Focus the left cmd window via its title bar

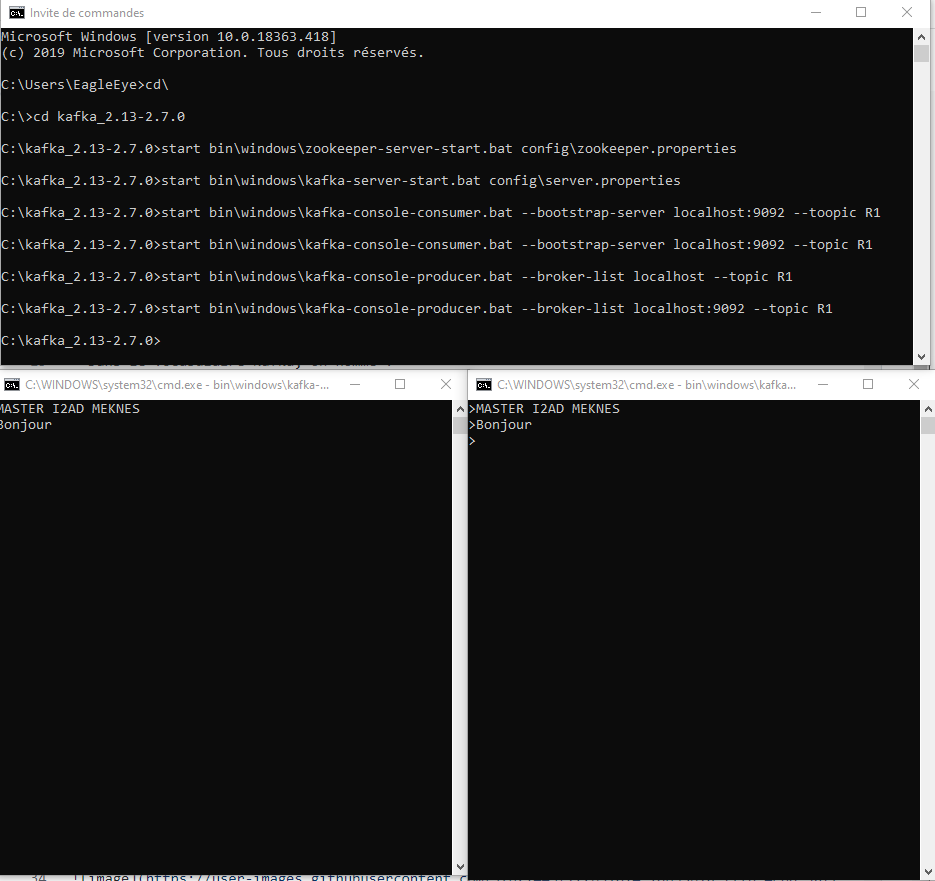coord(200,384)
